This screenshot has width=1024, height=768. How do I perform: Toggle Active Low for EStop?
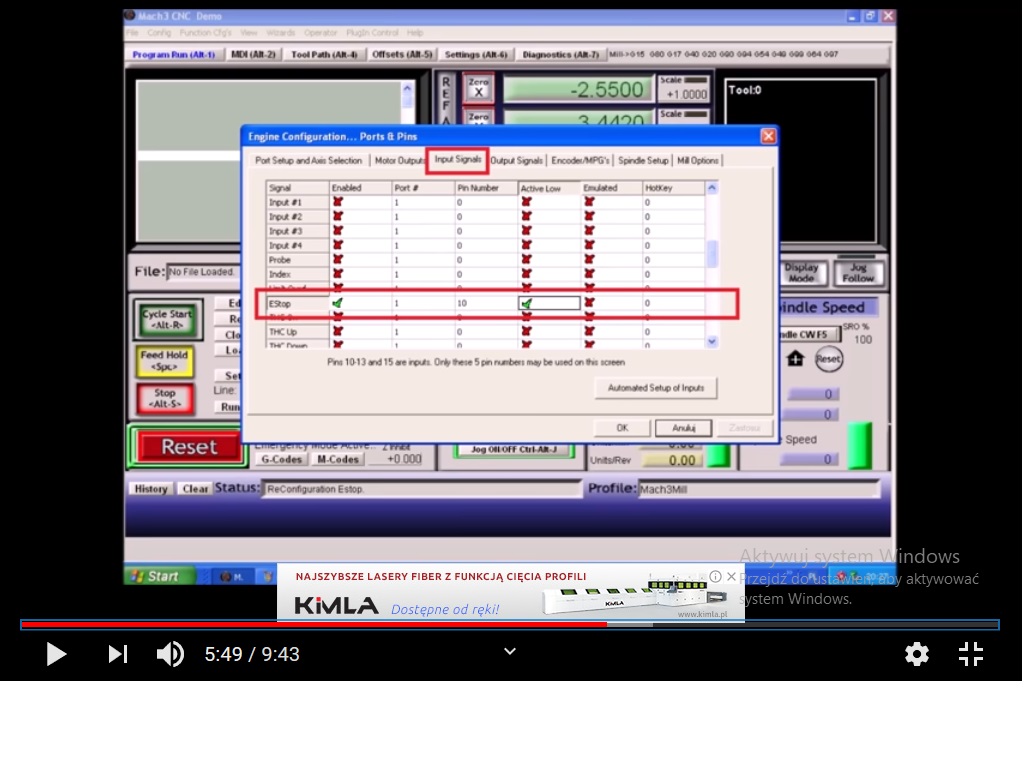526,303
